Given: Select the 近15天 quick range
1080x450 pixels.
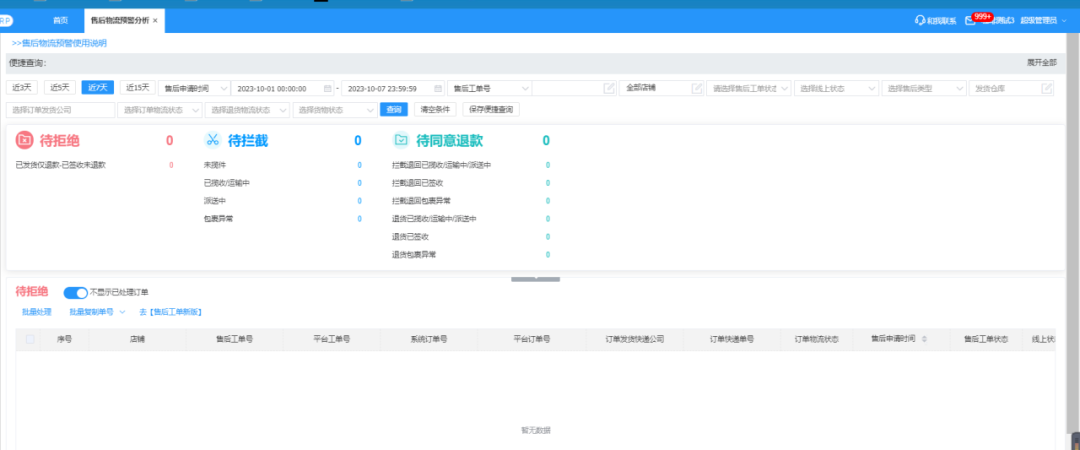Looking at the screenshot, I should 137,88.
